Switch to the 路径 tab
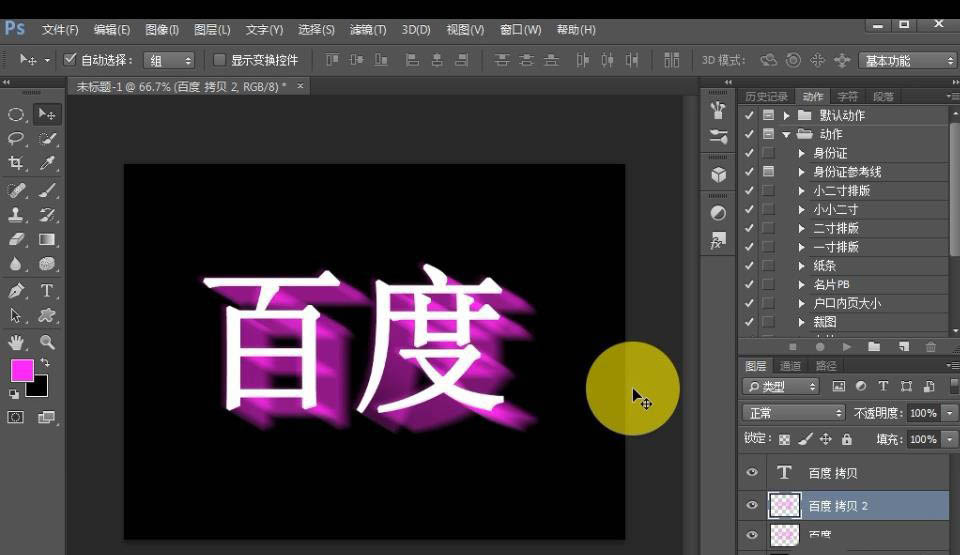960x555 pixels. tap(826, 366)
